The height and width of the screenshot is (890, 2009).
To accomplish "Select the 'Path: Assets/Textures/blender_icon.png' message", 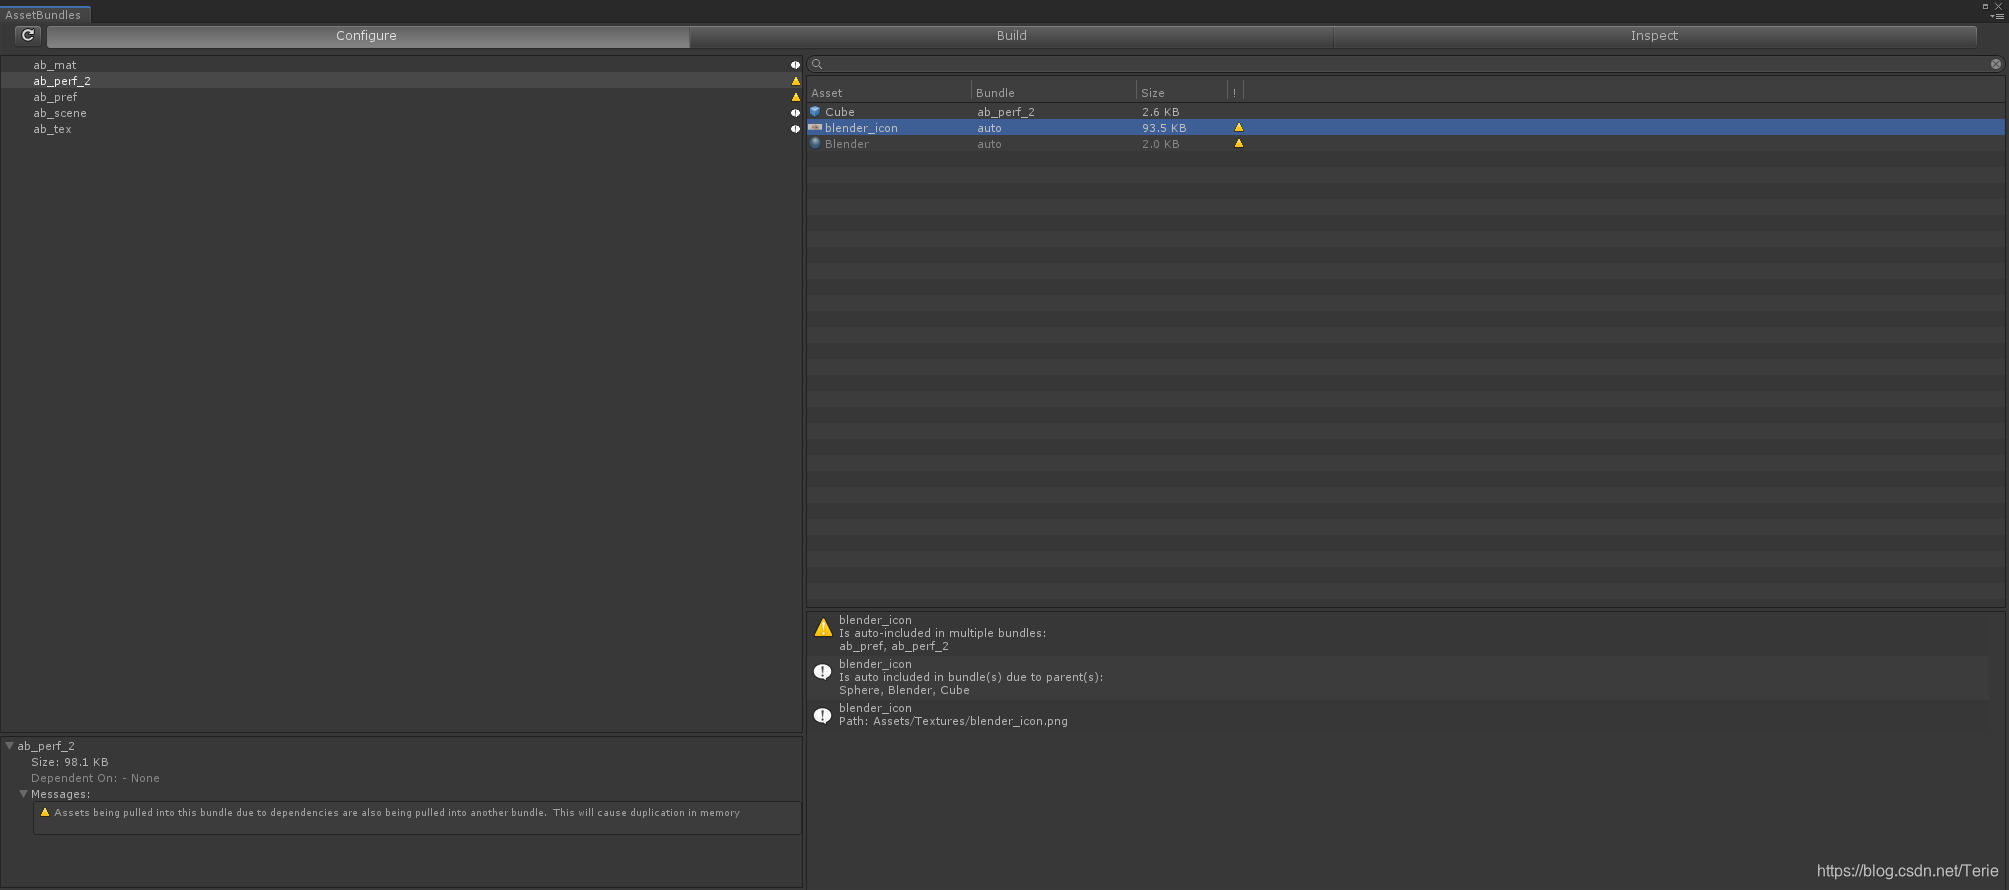I will pos(1398,714).
